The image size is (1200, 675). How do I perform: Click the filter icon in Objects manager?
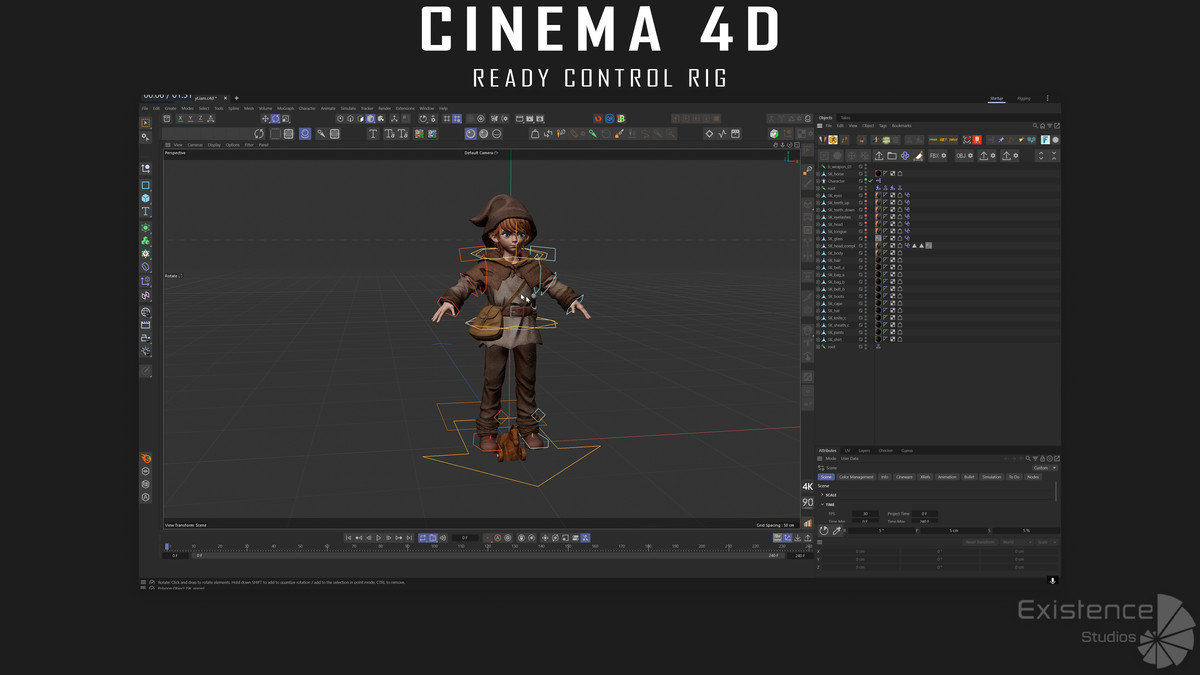pyautogui.click(x=1049, y=126)
